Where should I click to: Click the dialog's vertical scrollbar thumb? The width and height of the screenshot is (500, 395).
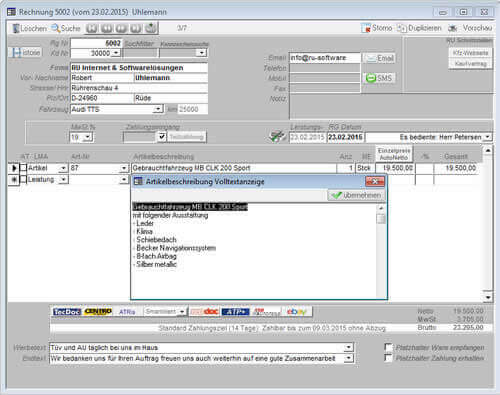(381, 219)
